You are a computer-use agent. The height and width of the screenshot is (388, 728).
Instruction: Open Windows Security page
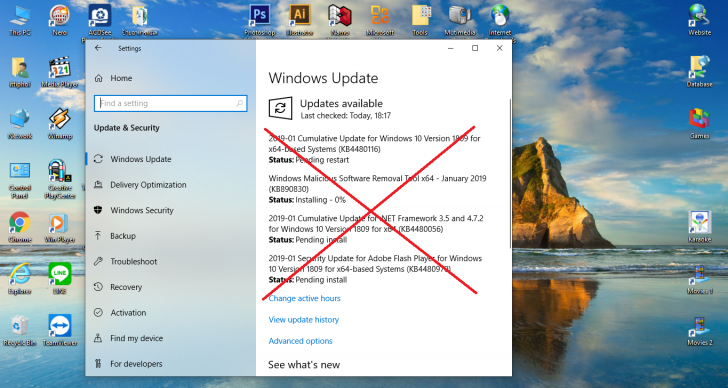(170, 210)
